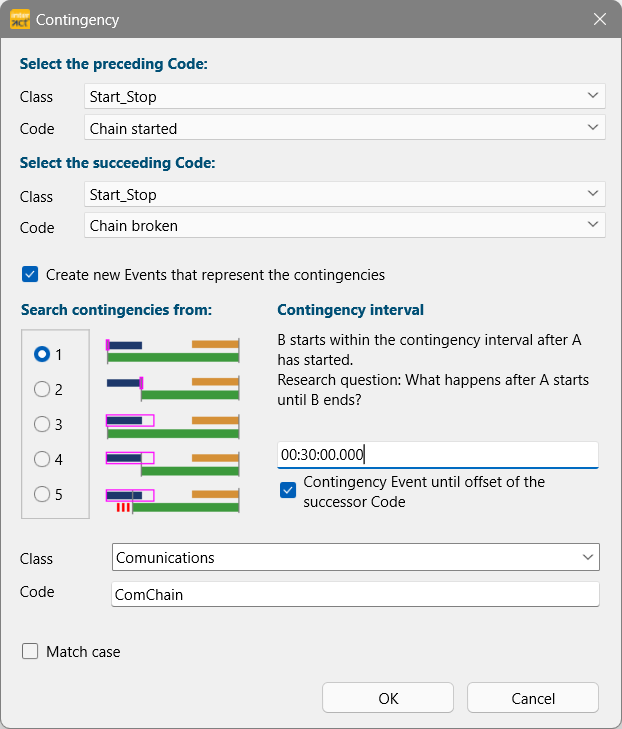Click the diagram for contingency option 2

[x=172, y=389]
